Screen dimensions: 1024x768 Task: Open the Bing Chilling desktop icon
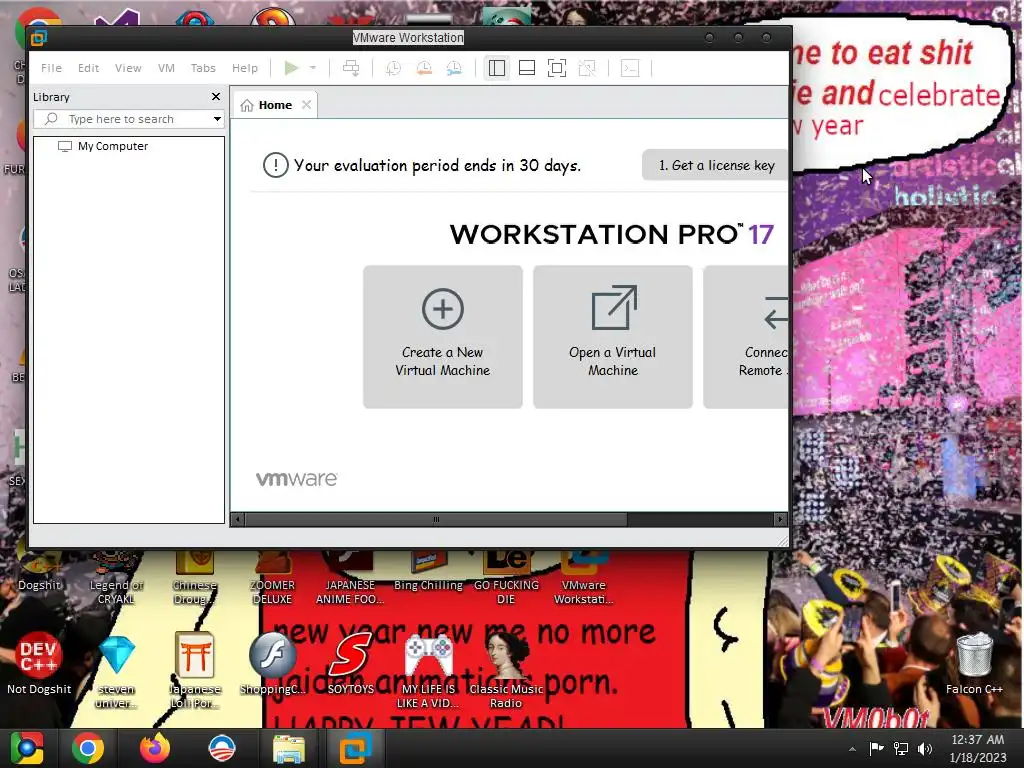pyautogui.click(x=428, y=571)
